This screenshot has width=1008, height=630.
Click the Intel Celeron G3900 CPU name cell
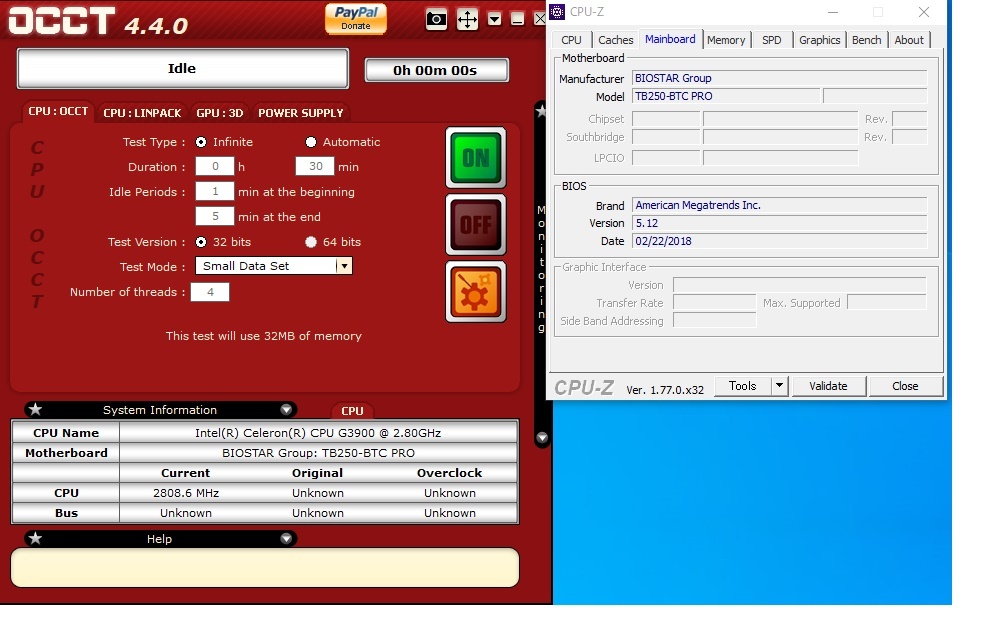point(318,433)
